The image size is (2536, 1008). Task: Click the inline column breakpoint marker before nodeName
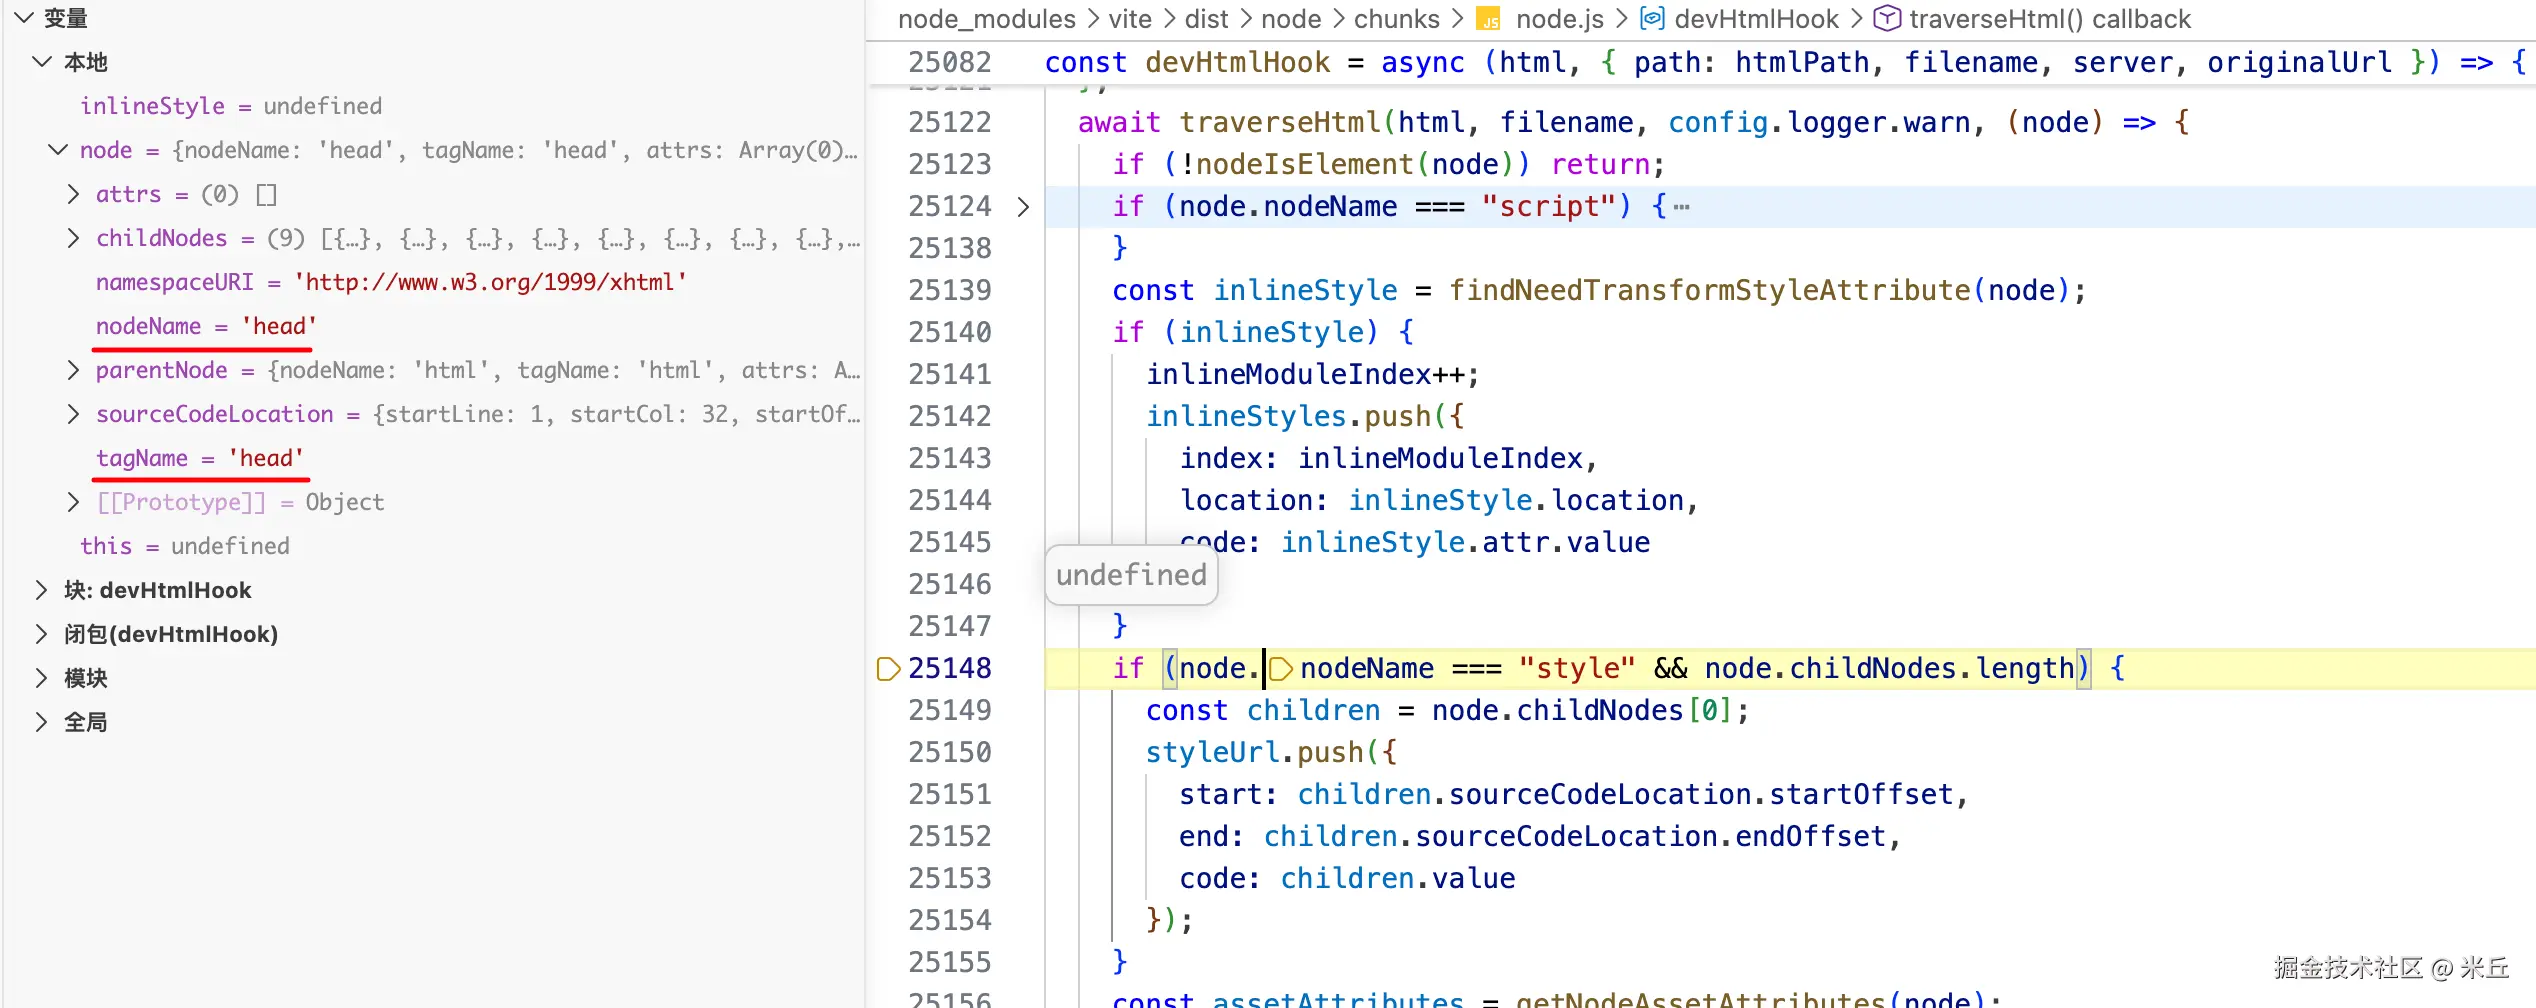tap(1280, 668)
